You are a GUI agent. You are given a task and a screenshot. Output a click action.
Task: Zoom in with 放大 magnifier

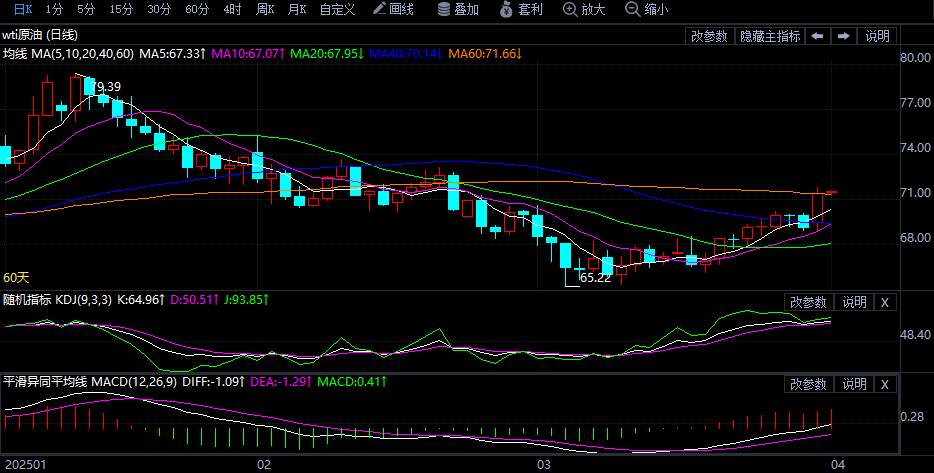585,9
